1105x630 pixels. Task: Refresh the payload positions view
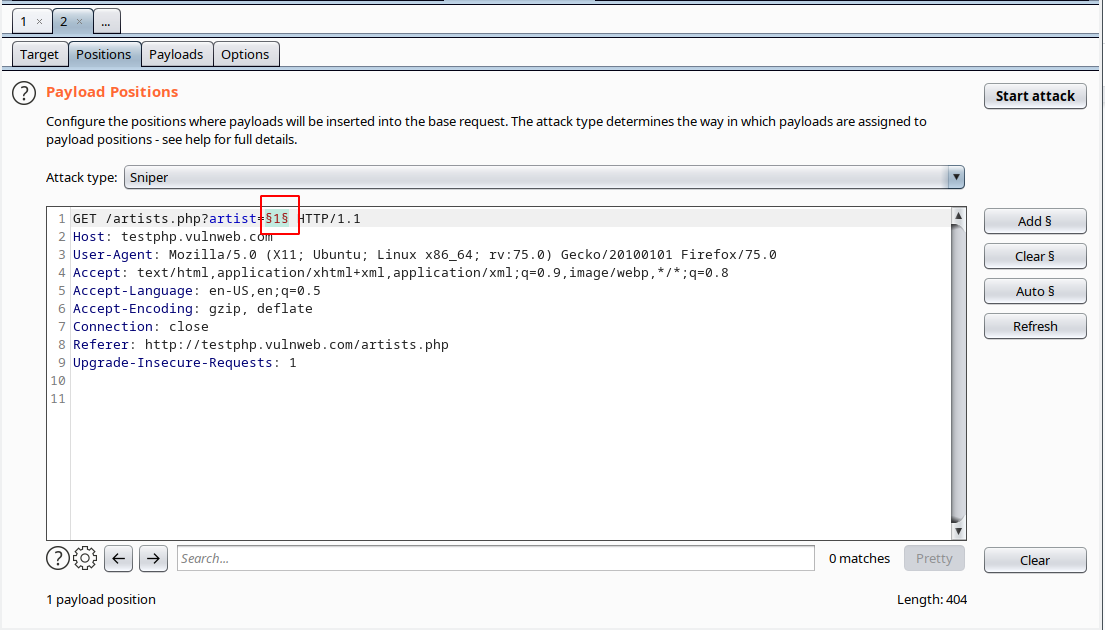click(x=1034, y=326)
